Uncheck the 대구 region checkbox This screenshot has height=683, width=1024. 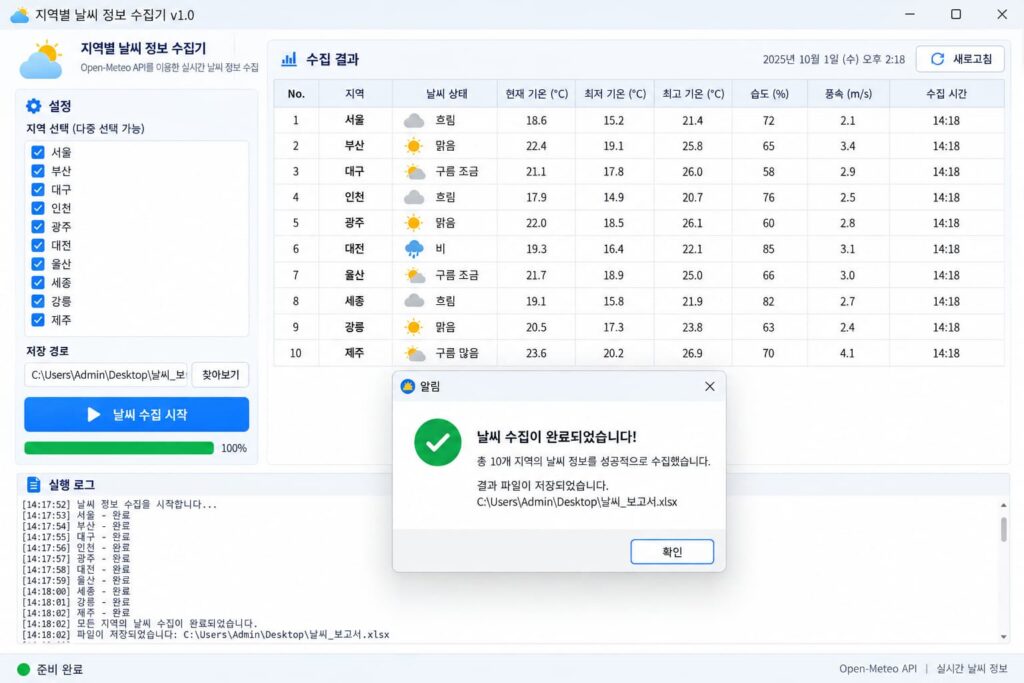pos(38,189)
